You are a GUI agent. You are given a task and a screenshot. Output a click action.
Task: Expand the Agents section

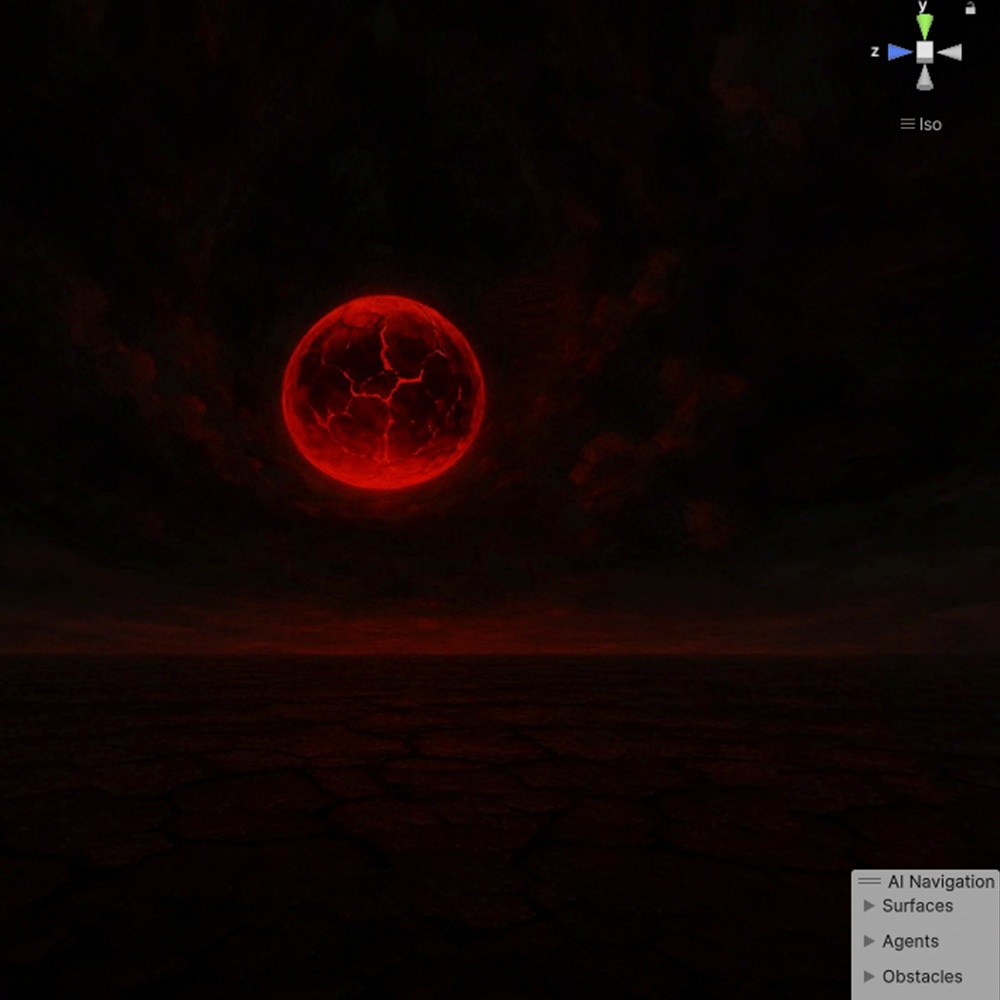pos(869,941)
